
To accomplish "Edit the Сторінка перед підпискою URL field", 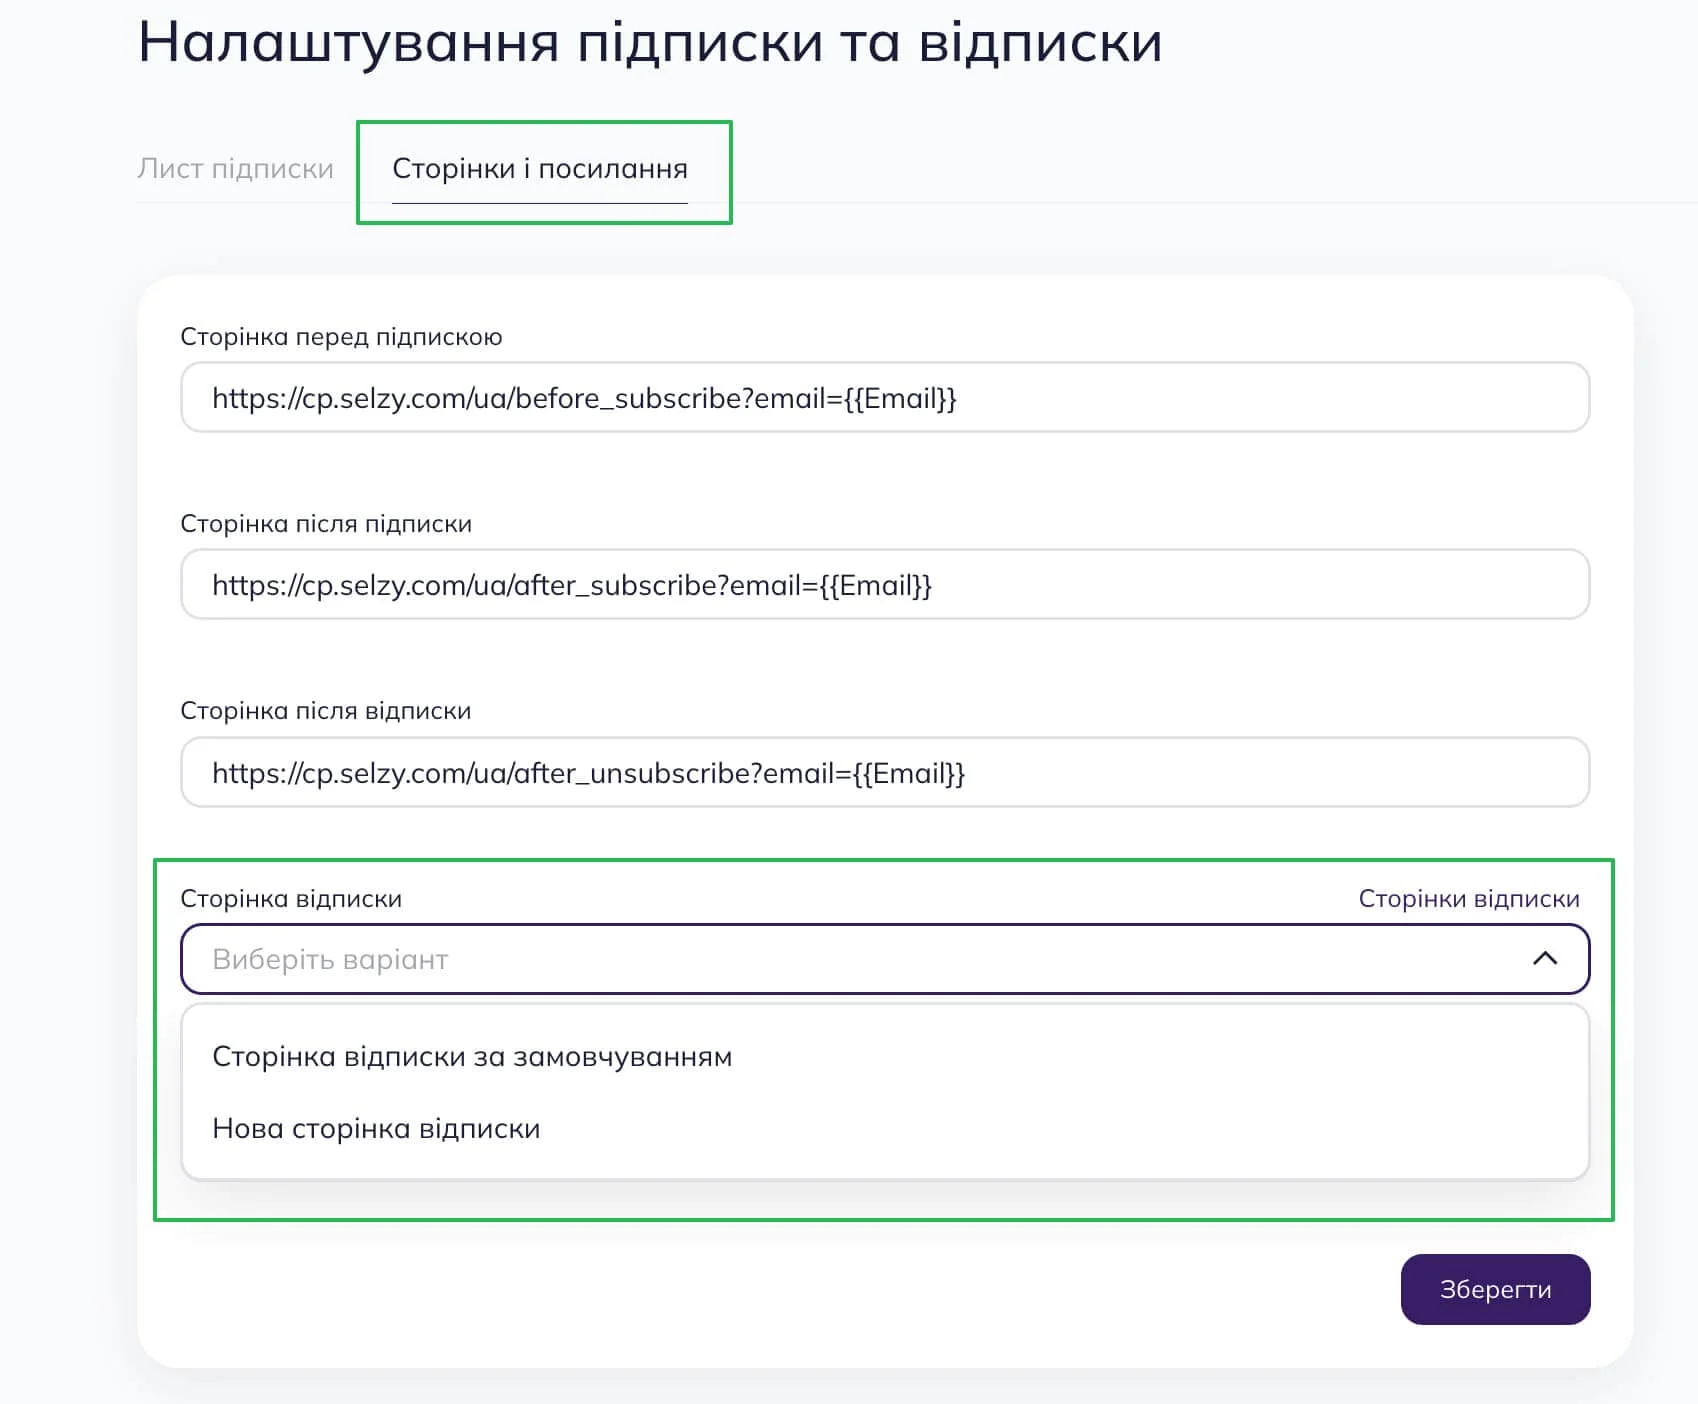I will pos(885,397).
